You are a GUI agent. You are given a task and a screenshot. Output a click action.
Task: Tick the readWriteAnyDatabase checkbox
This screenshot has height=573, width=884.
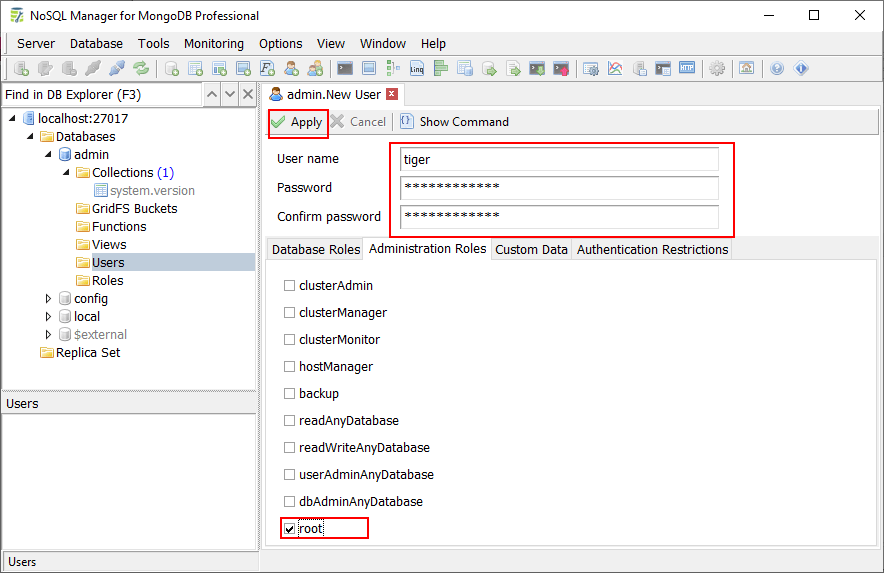point(290,448)
